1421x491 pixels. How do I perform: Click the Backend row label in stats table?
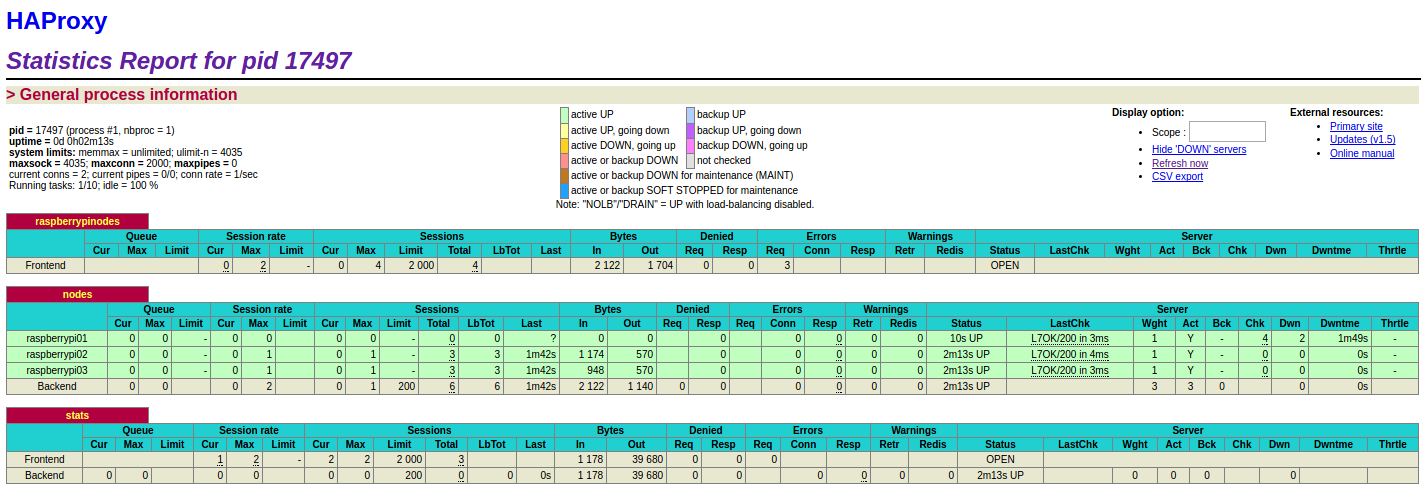pyautogui.click(x=45, y=475)
